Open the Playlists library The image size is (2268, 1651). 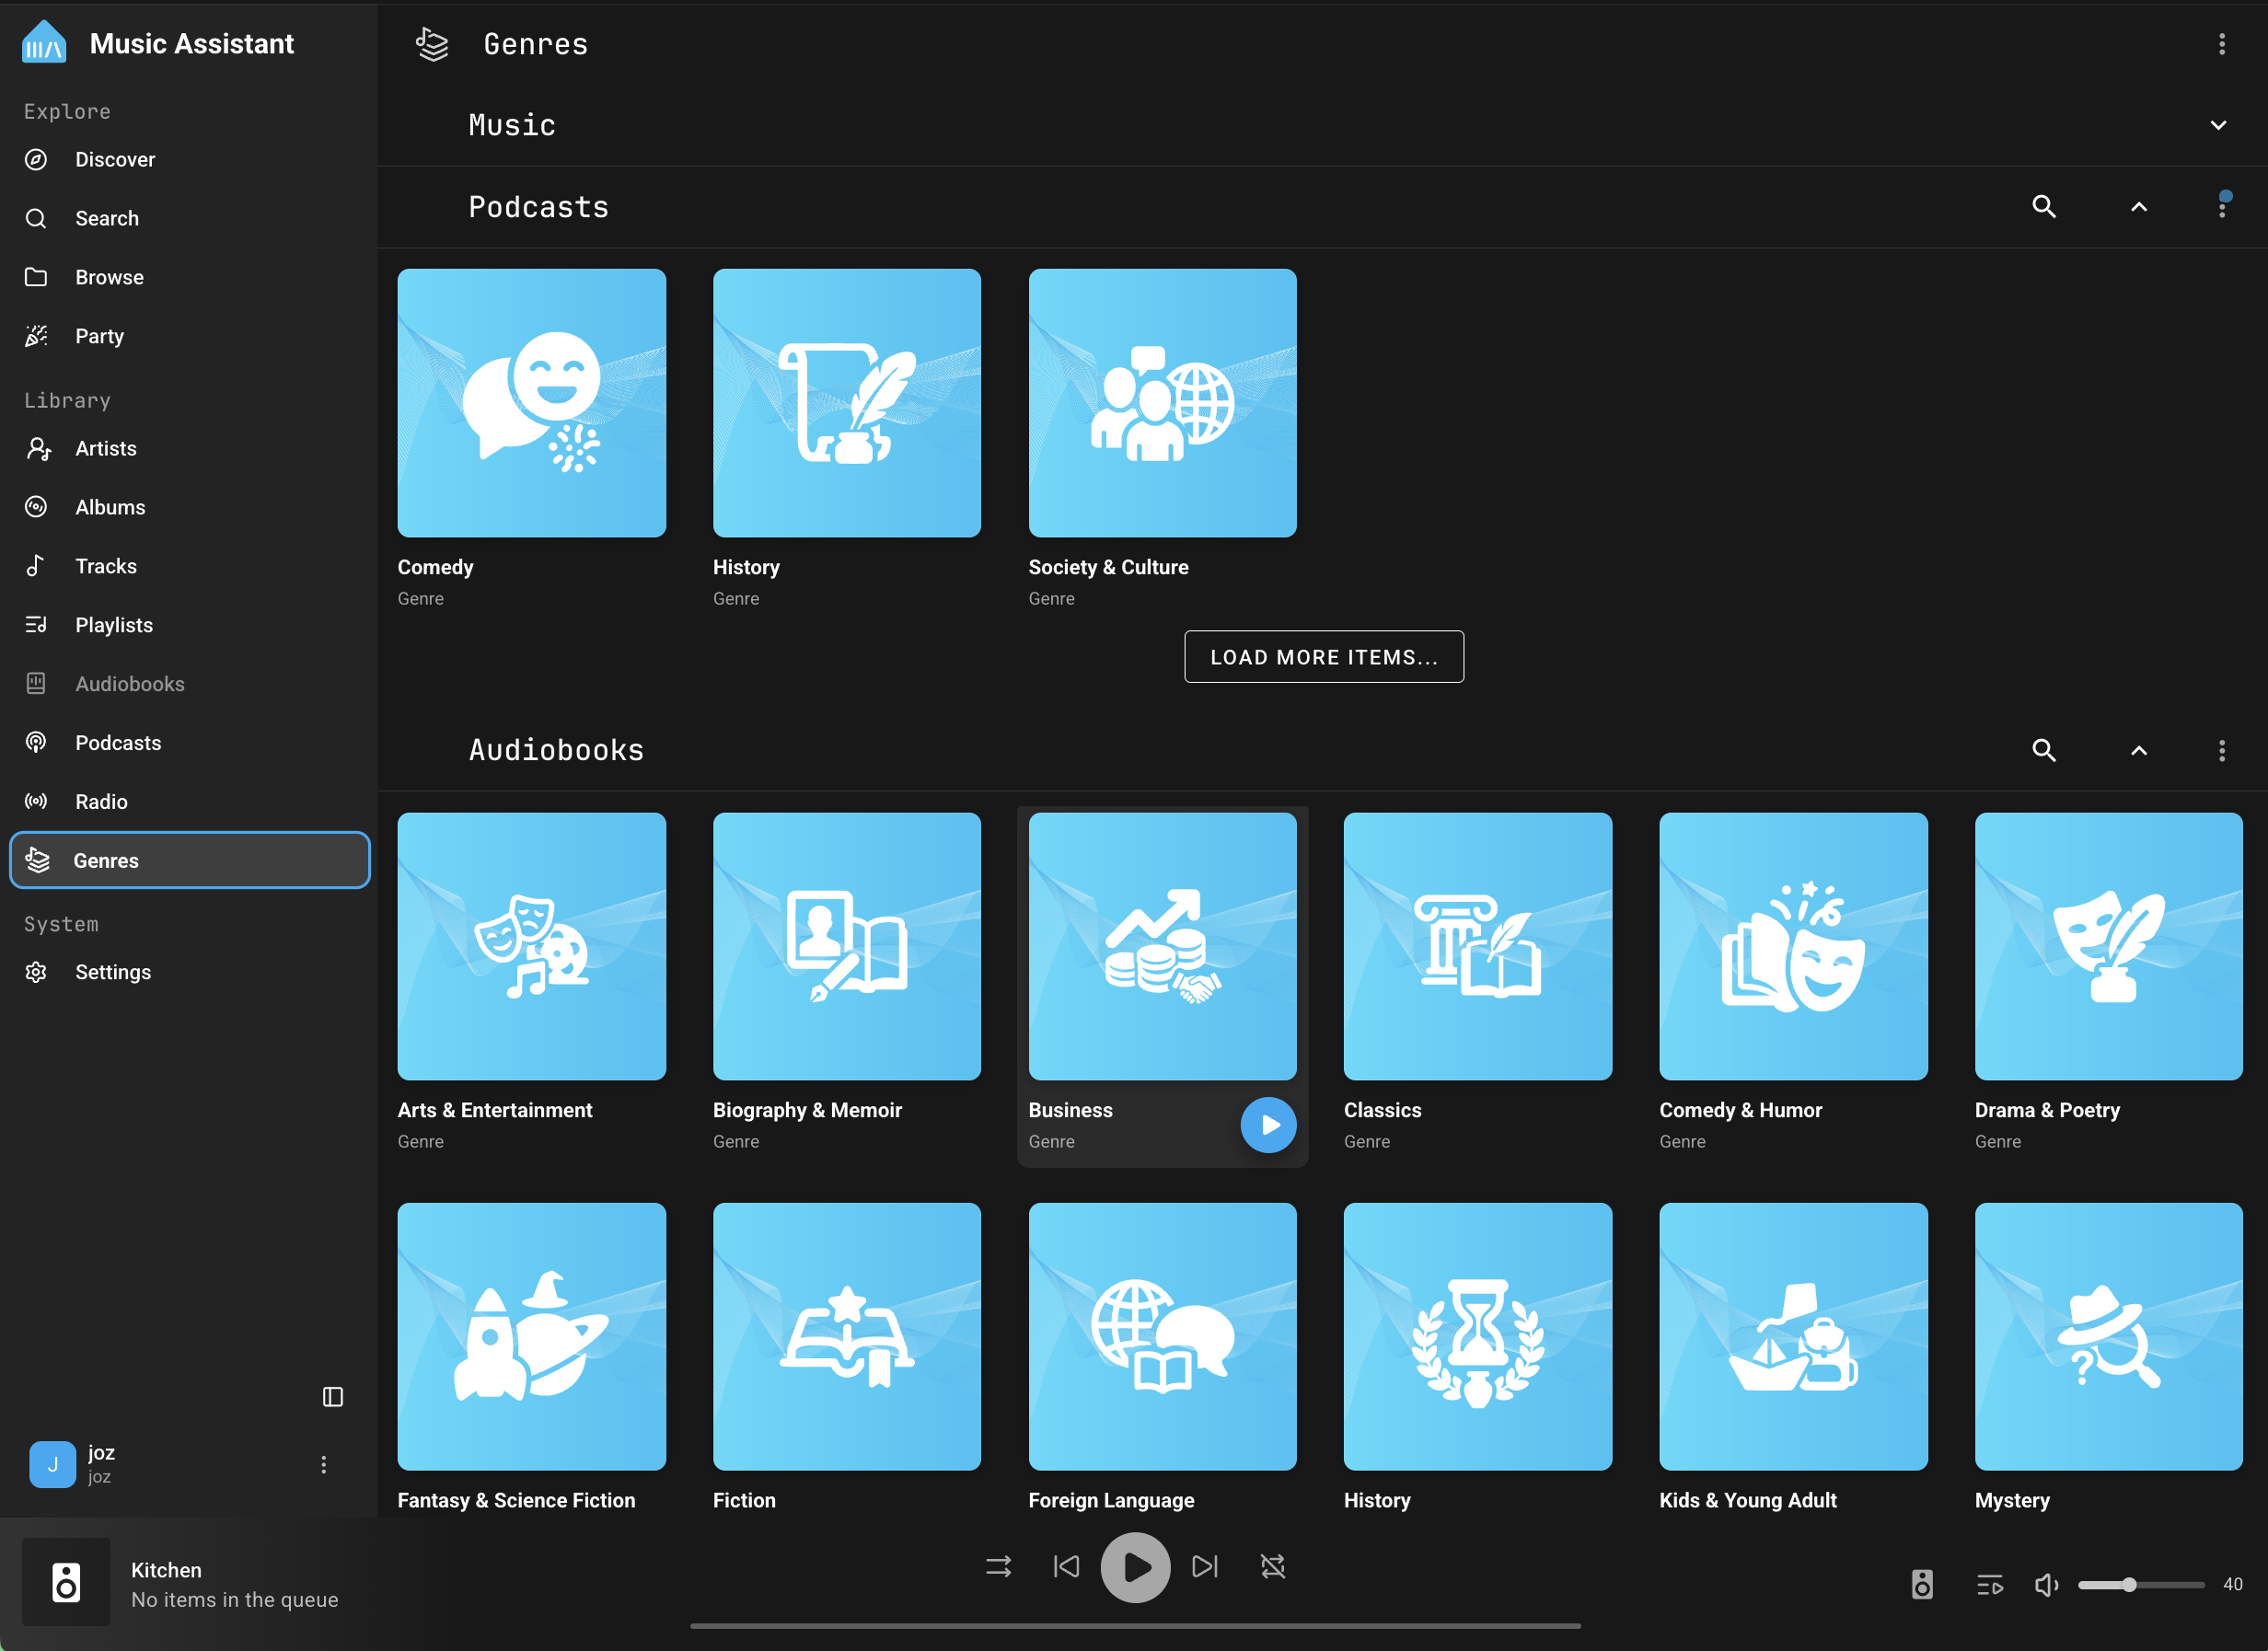tap(189, 625)
